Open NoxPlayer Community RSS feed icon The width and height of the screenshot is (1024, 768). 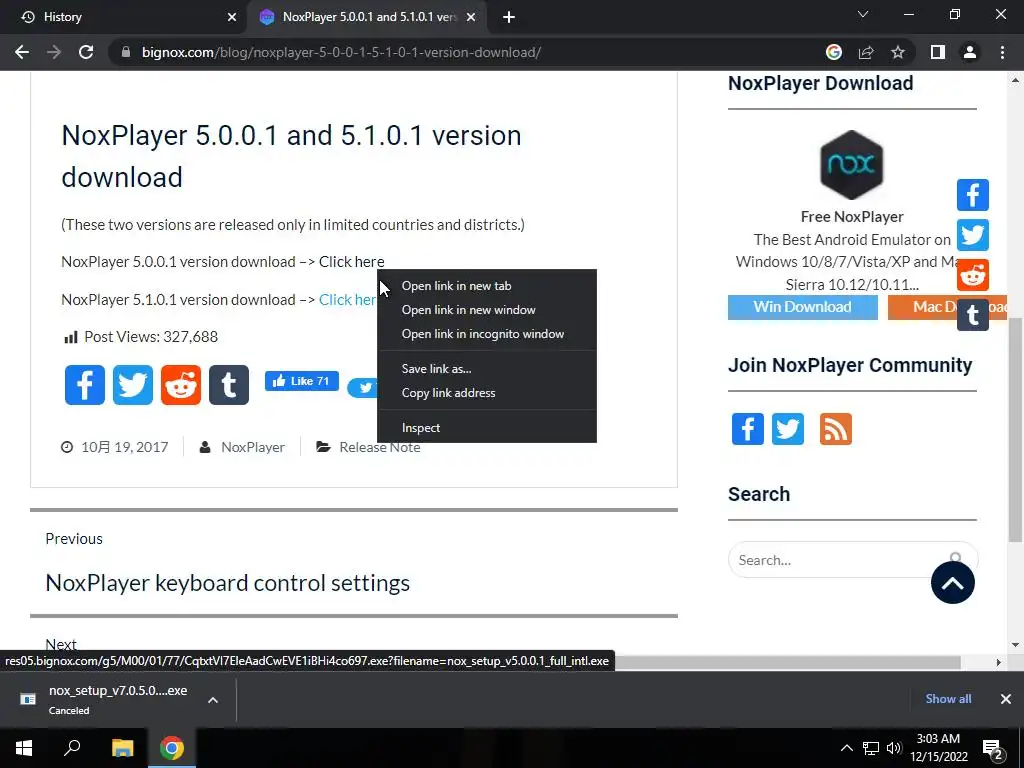tap(836, 429)
